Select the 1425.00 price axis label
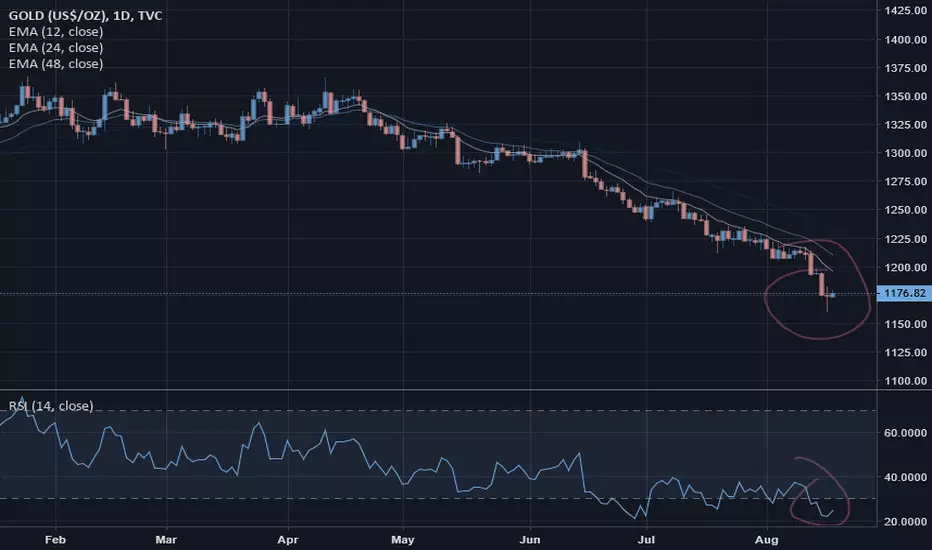The width and height of the screenshot is (932, 550). point(905,10)
